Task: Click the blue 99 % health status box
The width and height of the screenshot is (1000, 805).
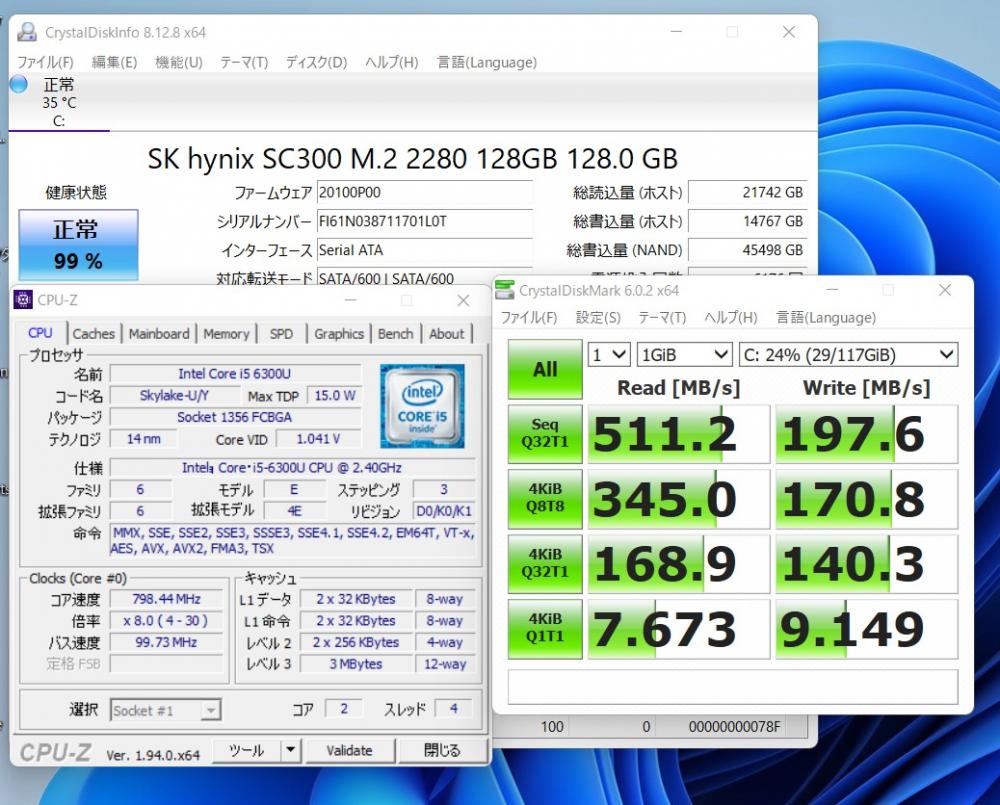Action: (x=78, y=245)
